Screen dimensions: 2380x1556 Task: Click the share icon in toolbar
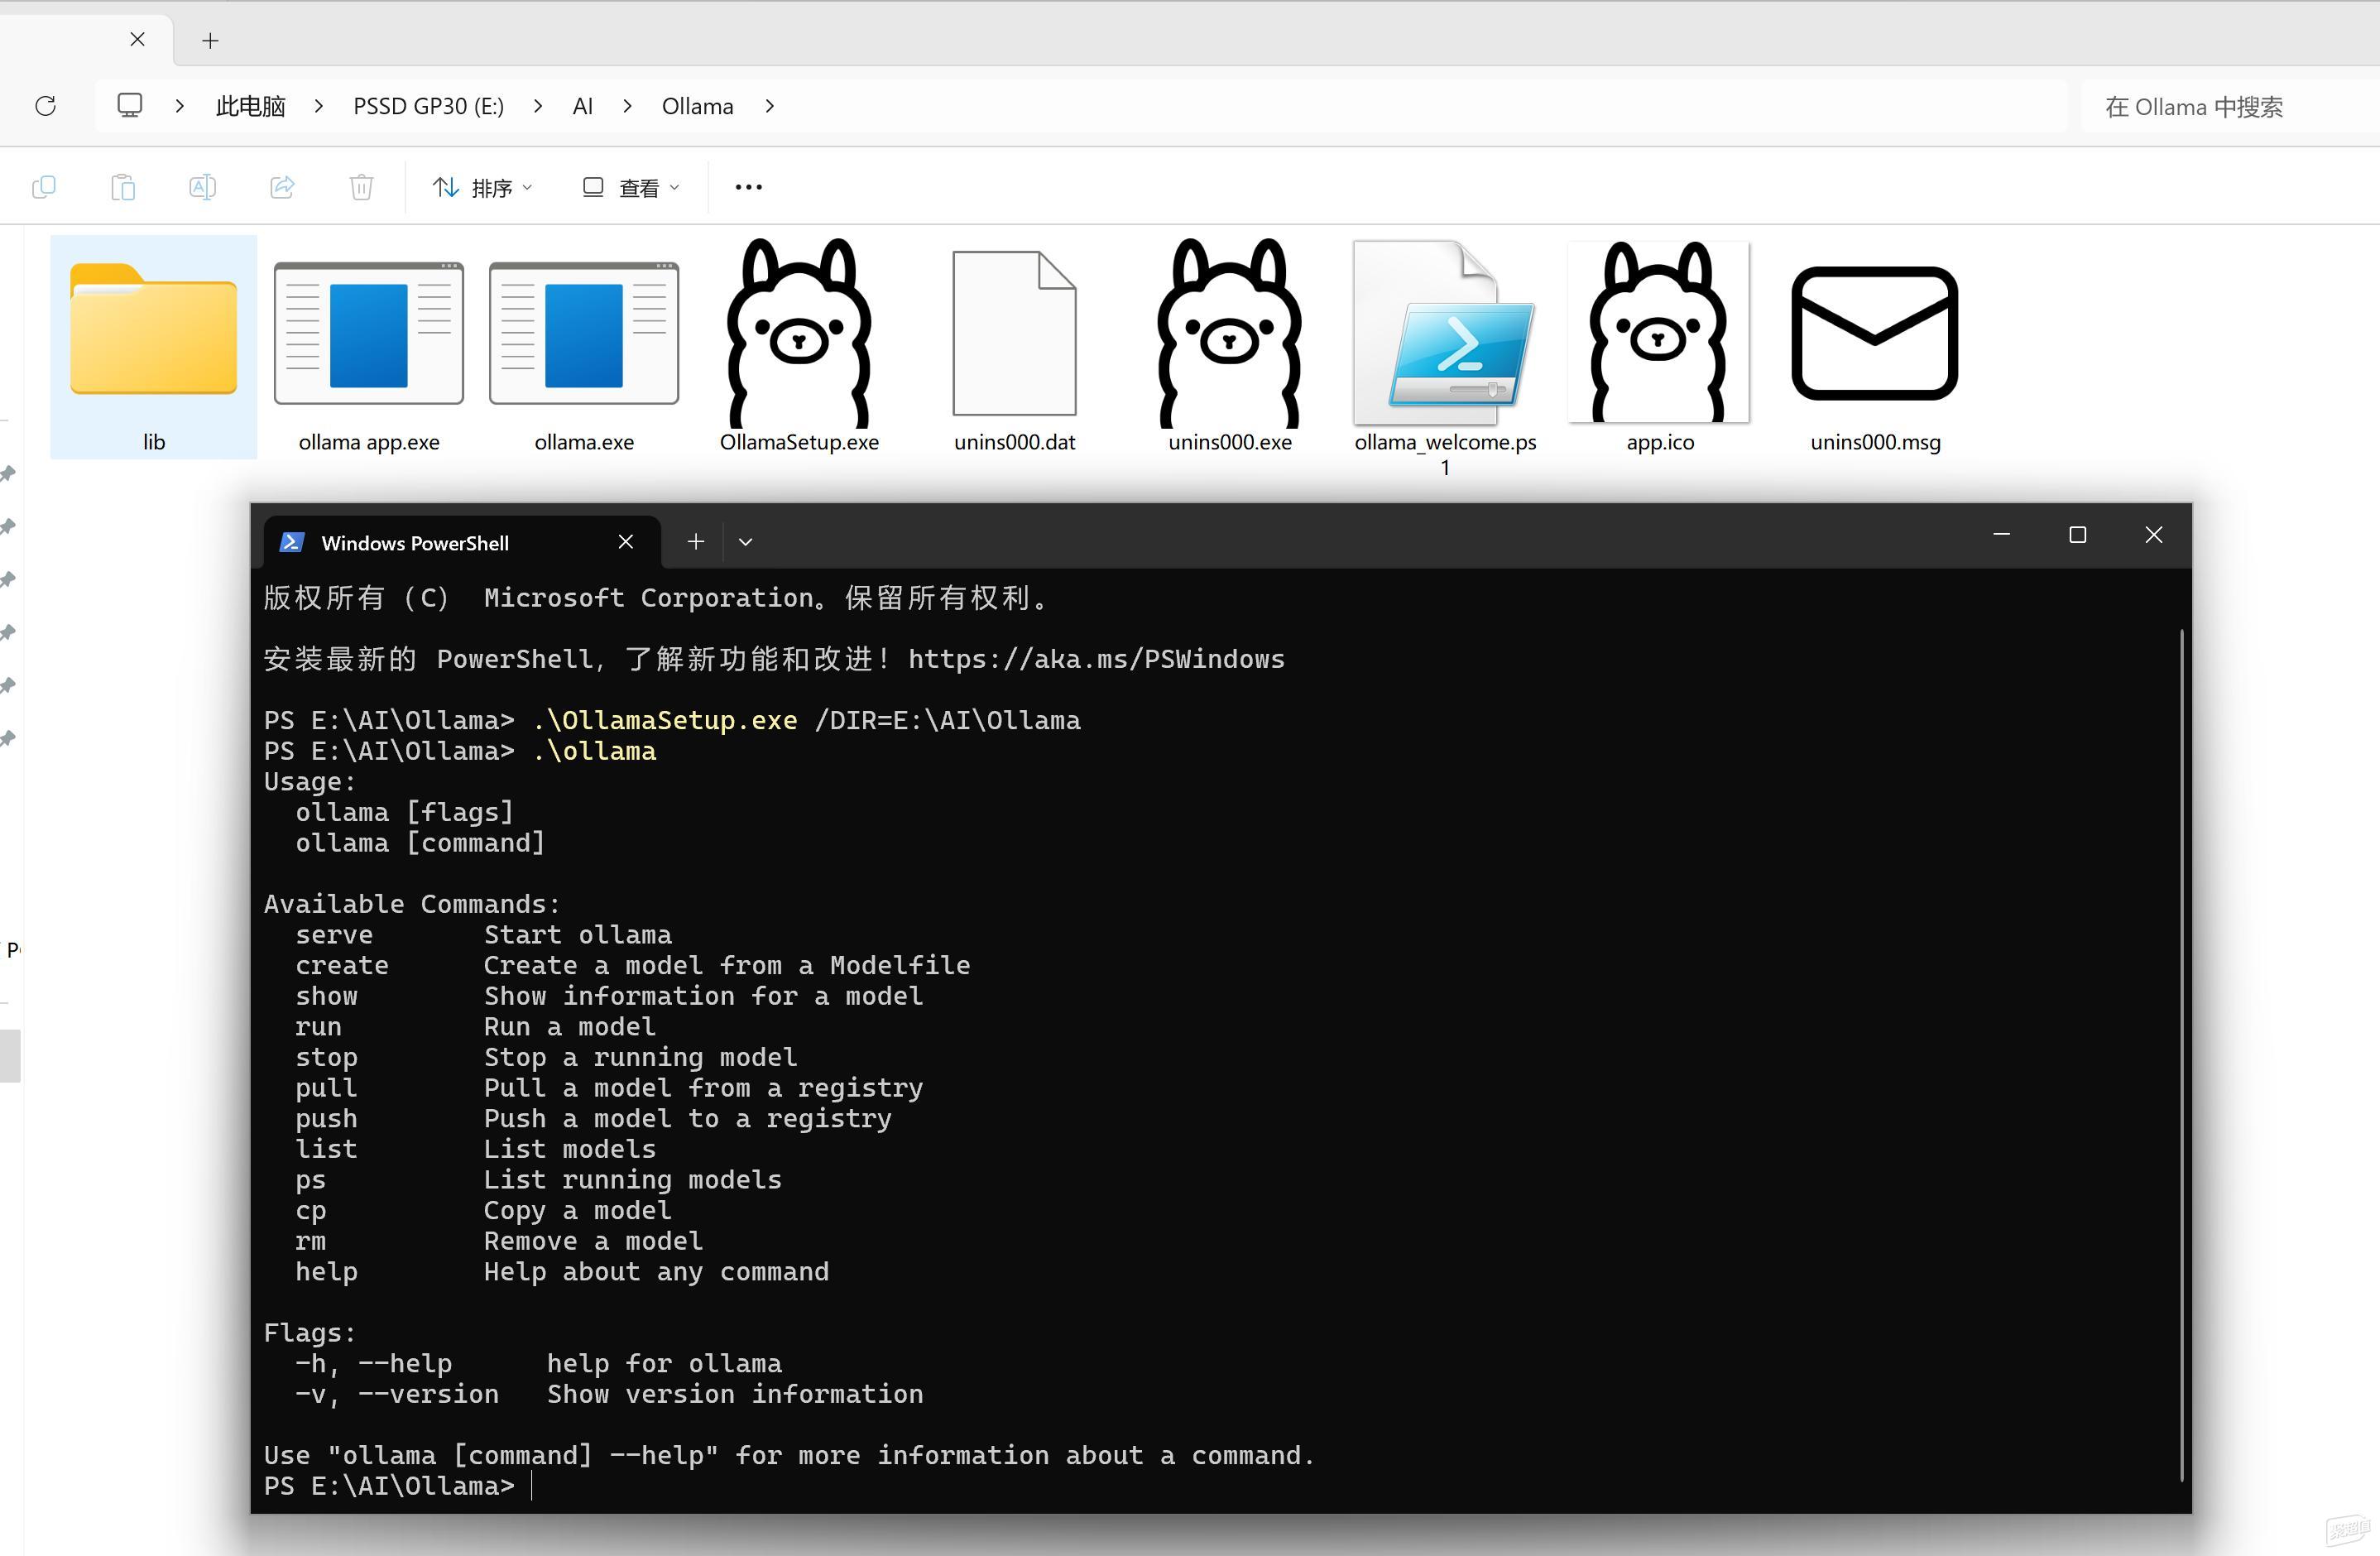coord(282,187)
